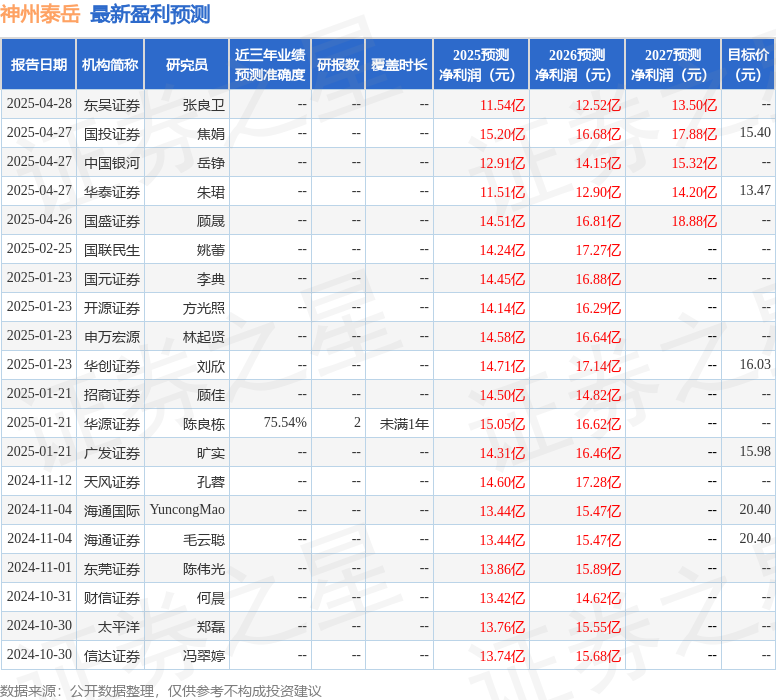Click 申万宏源 institution cell
The height and width of the screenshot is (700, 776).
[x=112, y=337]
